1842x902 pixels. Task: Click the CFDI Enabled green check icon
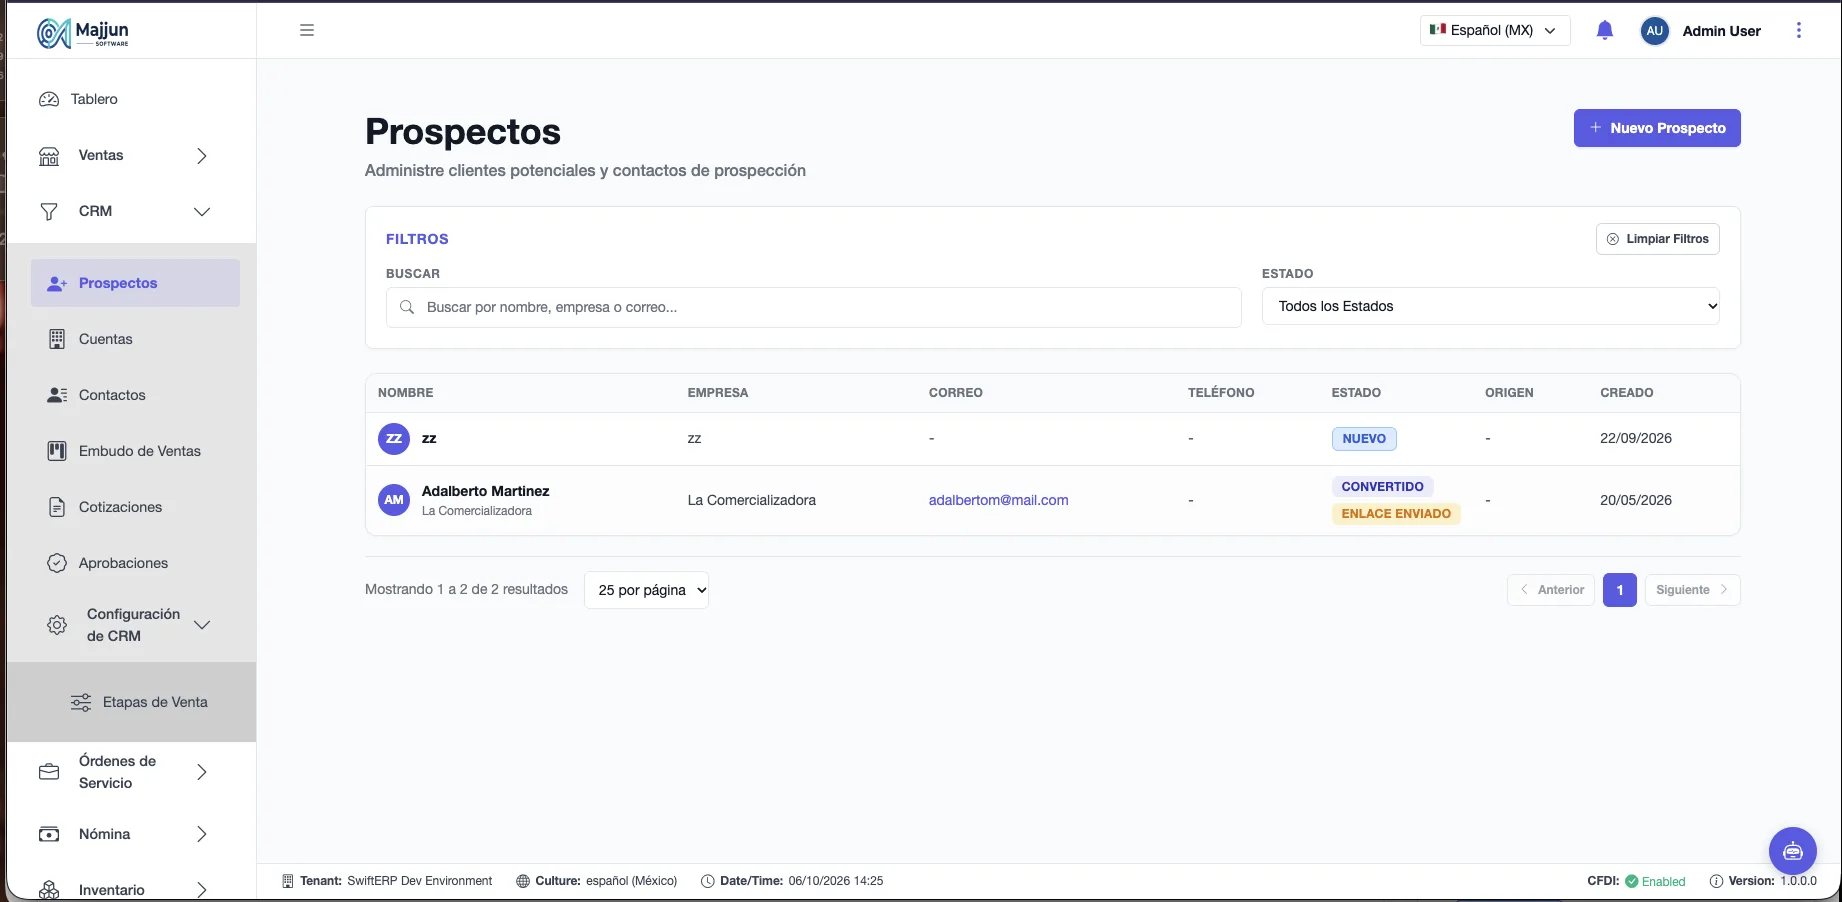point(1632,881)
